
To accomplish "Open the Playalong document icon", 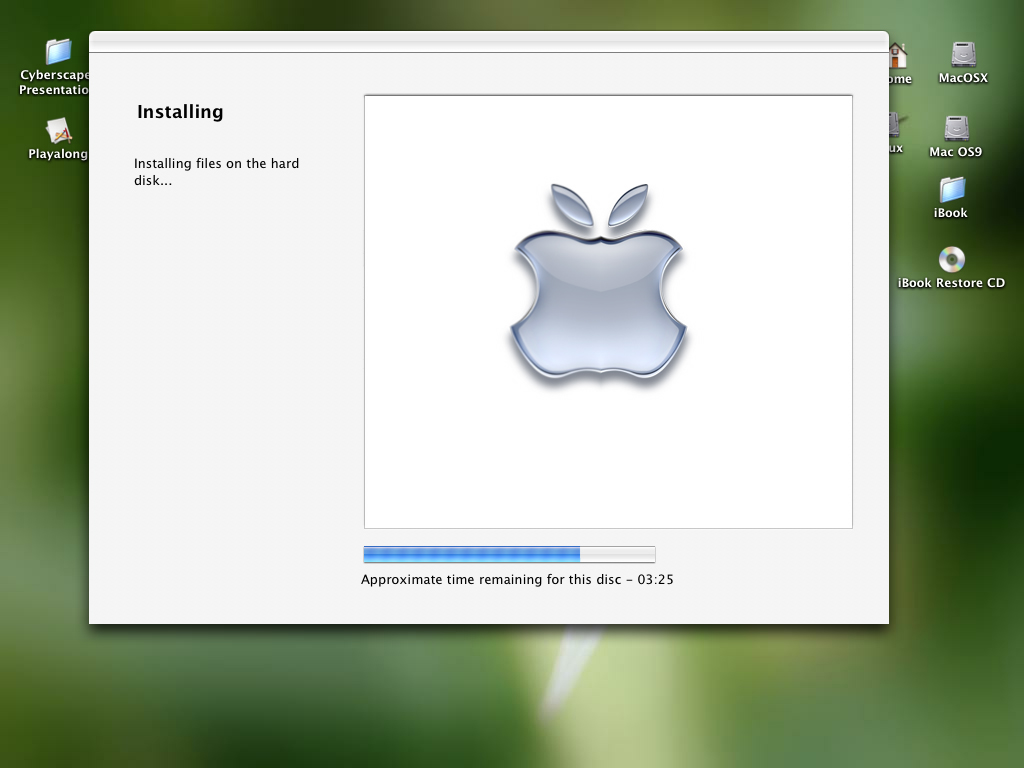I will [x=58, y=131].
